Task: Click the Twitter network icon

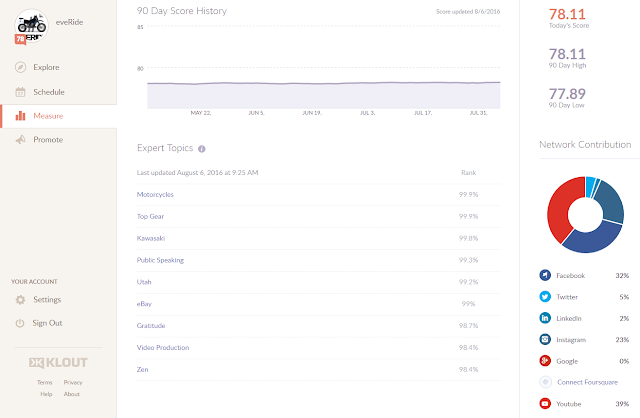Action: [x=545, y=297]
